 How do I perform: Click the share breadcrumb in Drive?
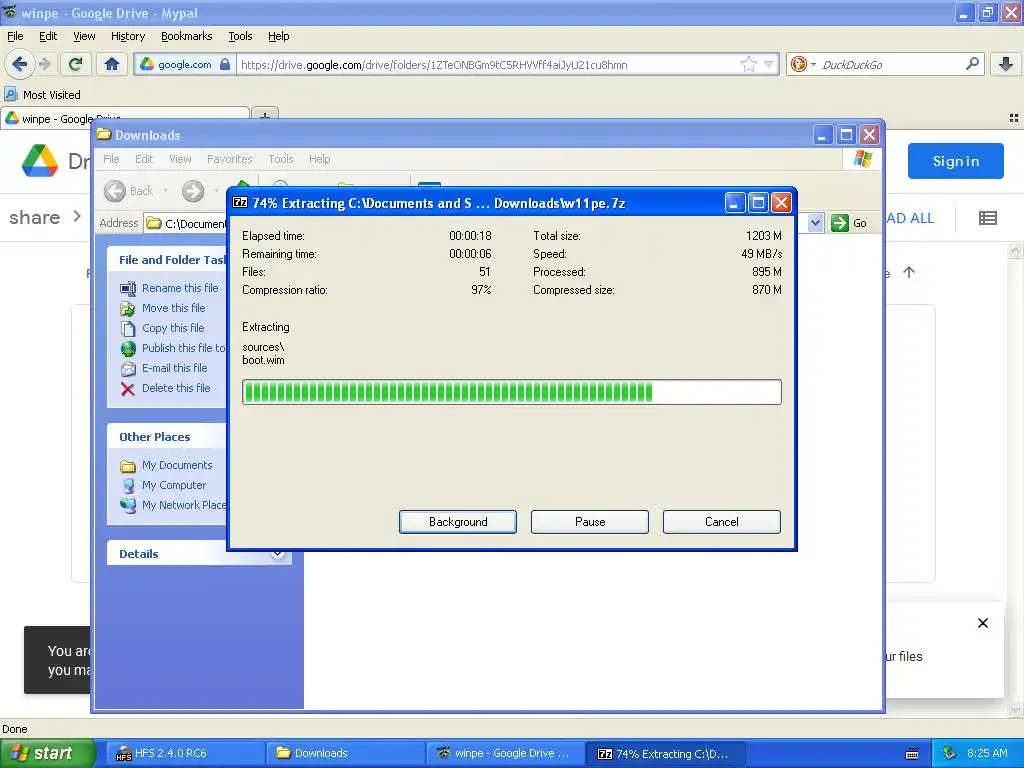[x=34, y=217]
